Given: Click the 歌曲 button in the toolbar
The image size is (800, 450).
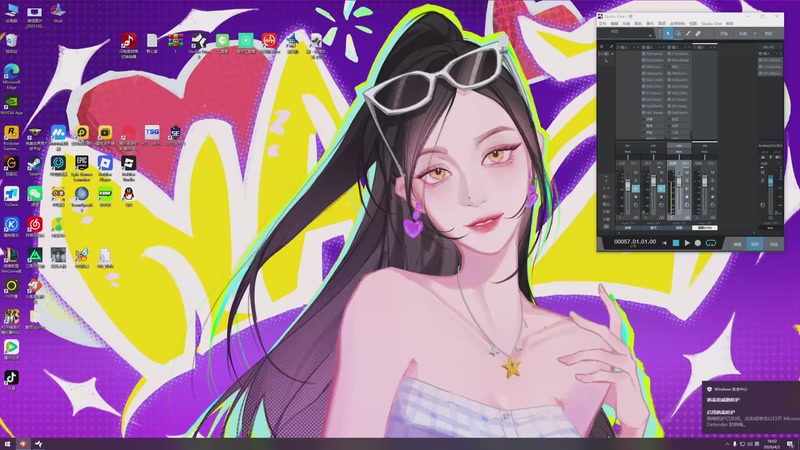Looking at the screenshot, I should pyautogui.click(x=743, y=34).
